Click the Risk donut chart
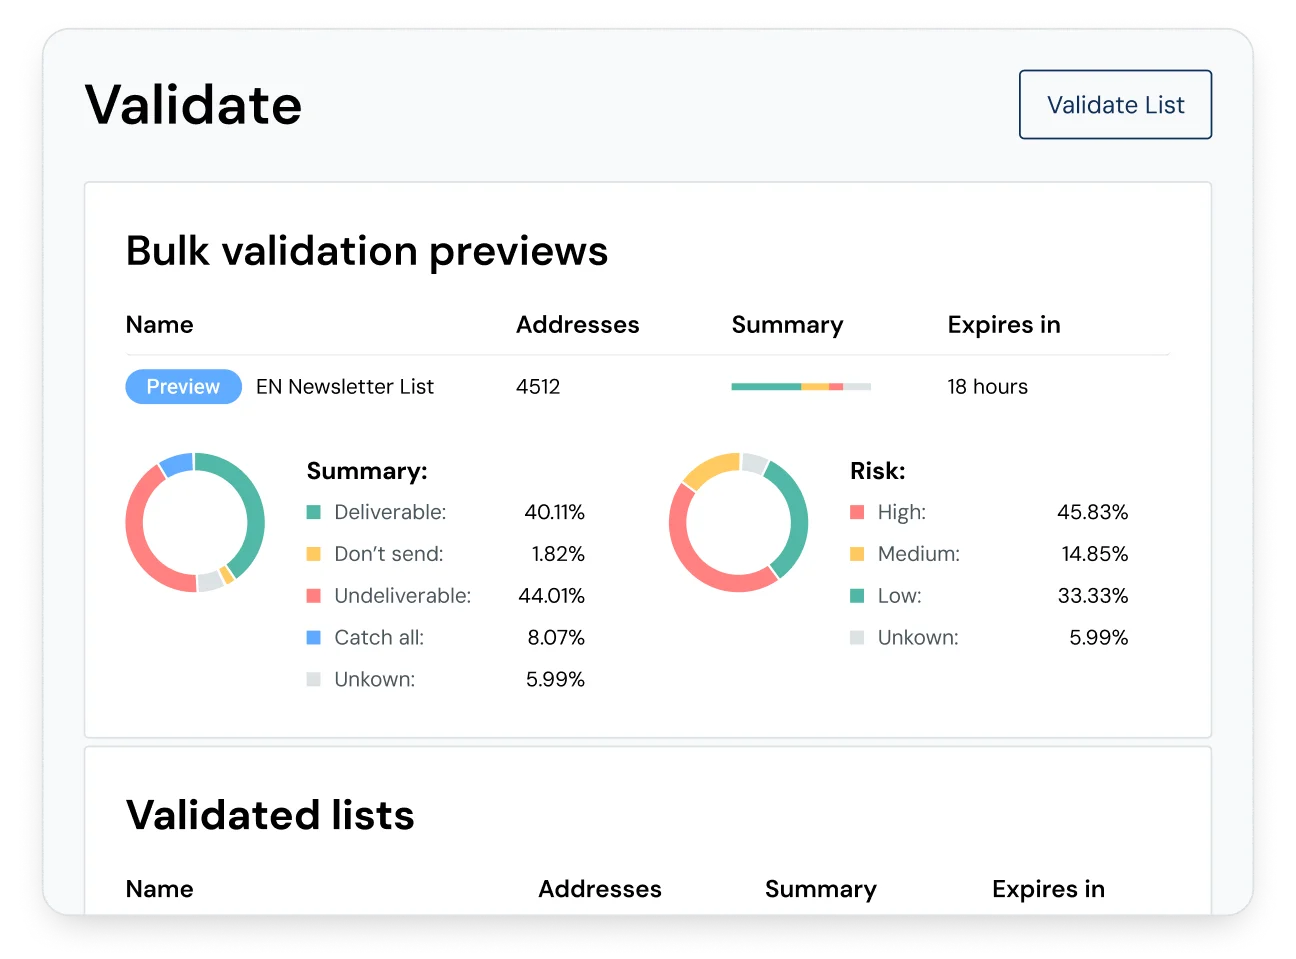This screenshot has width=1296, height=959. (738, 522)
